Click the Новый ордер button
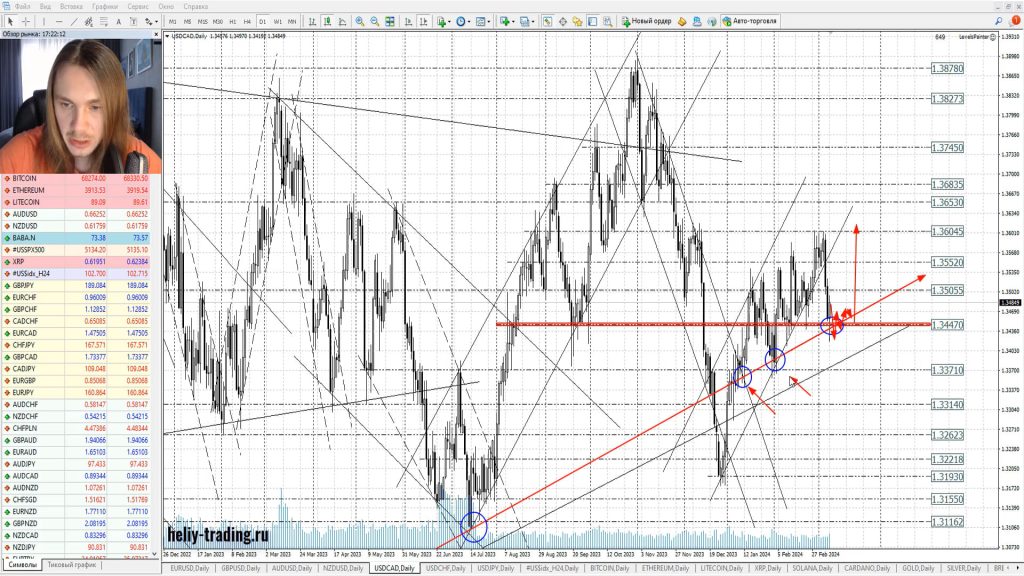 [651, 21]
